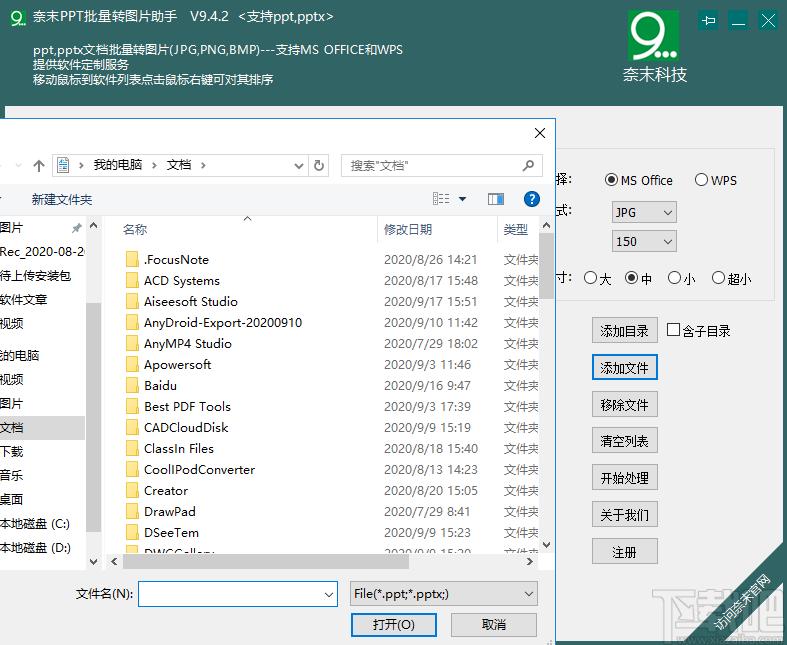Click the Best PDF Tools folder icon
The image size is (787, 645).
click(132, 407)
